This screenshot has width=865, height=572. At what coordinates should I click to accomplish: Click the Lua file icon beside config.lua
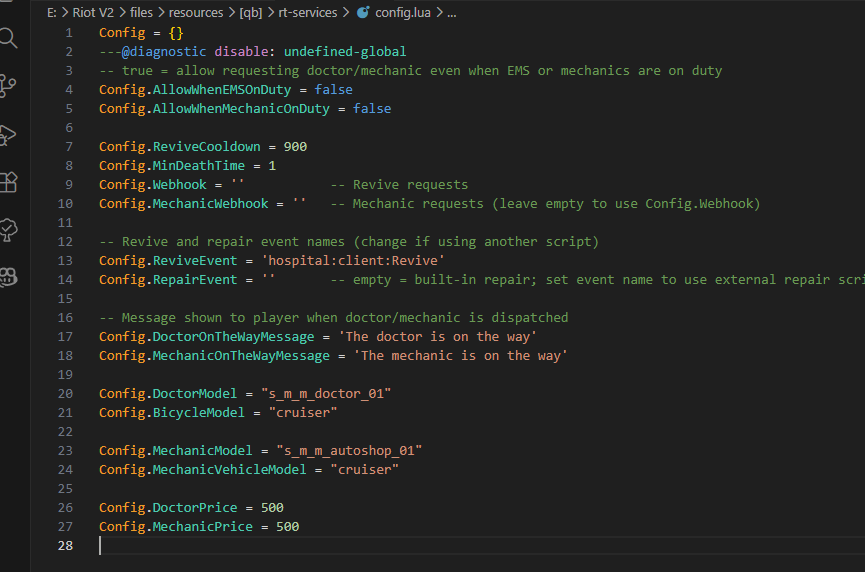(x=363, y=12)
